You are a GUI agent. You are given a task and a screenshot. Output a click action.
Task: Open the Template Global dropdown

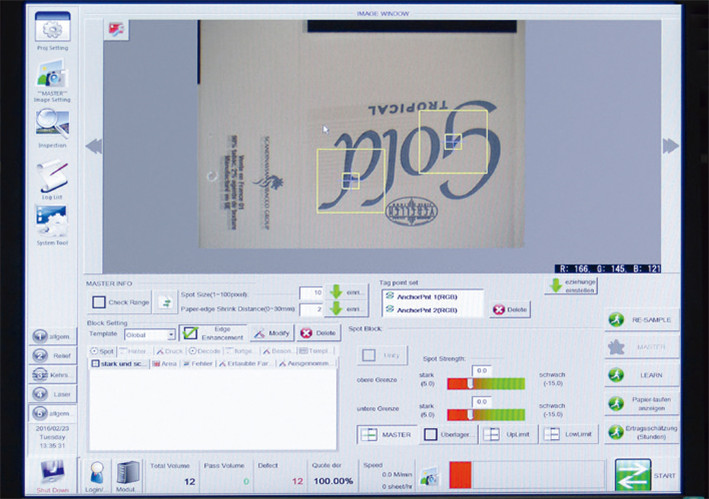pos(150,335)
